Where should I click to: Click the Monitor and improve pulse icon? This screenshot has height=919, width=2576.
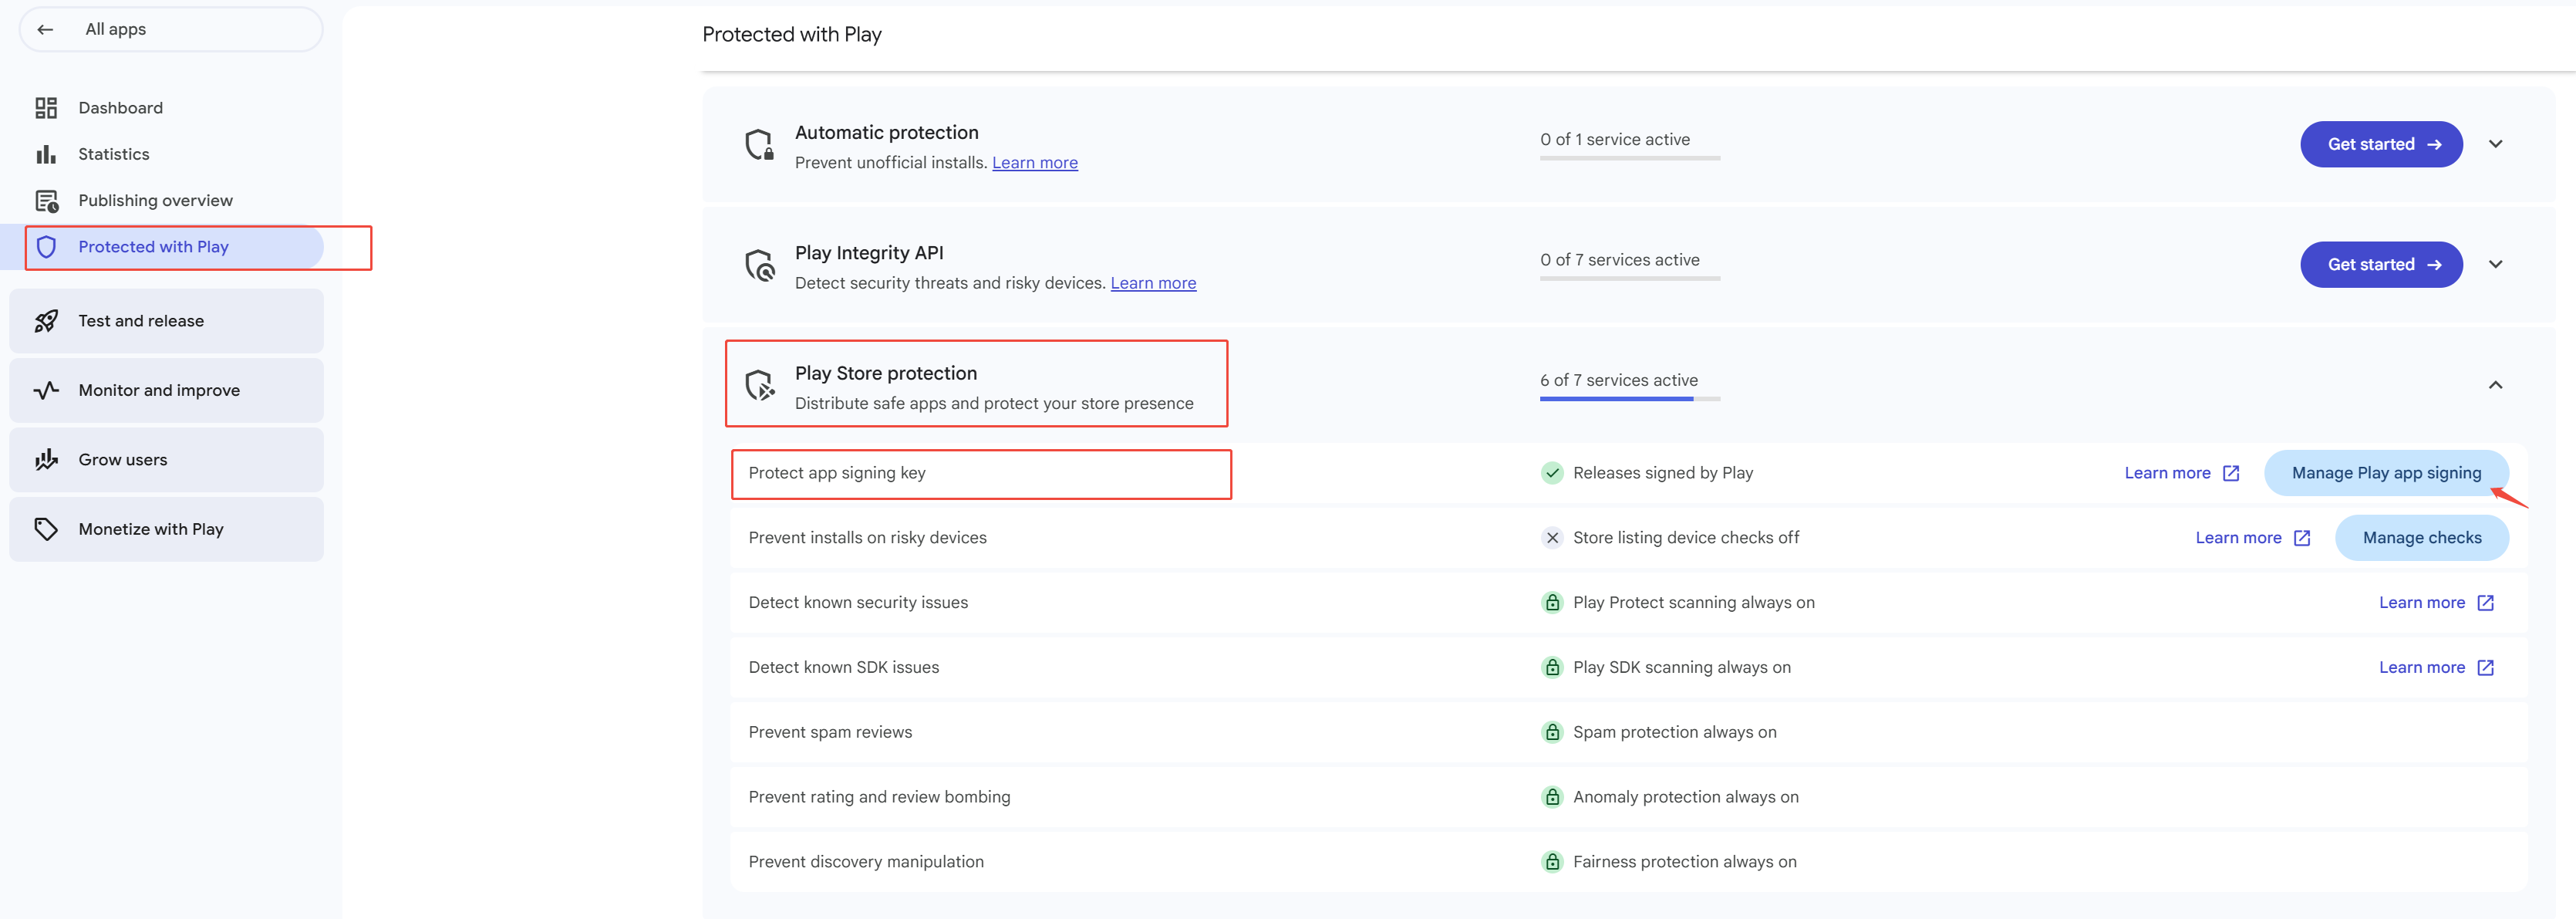pyautogui.click(x=46, y=390)
